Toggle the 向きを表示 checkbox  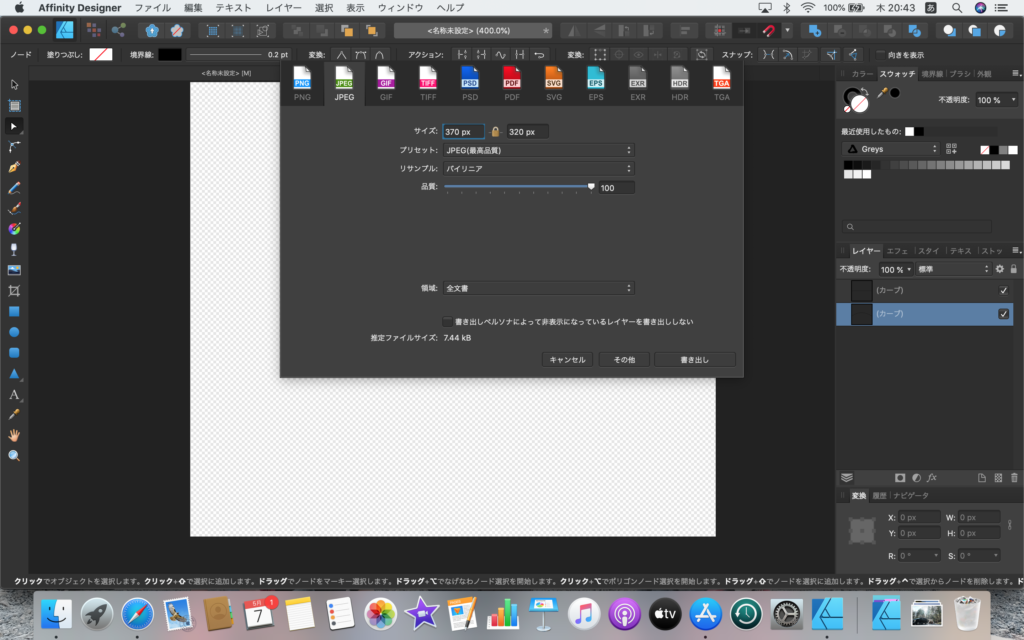[x=880, y=55]
